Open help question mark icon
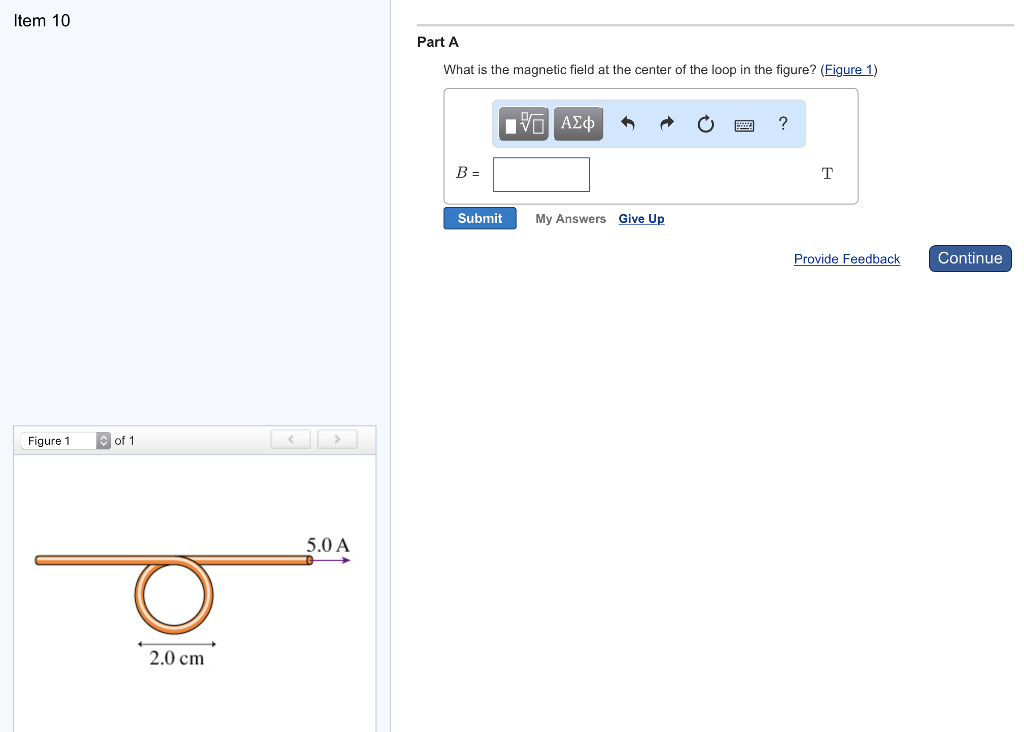 pos(783,124)
